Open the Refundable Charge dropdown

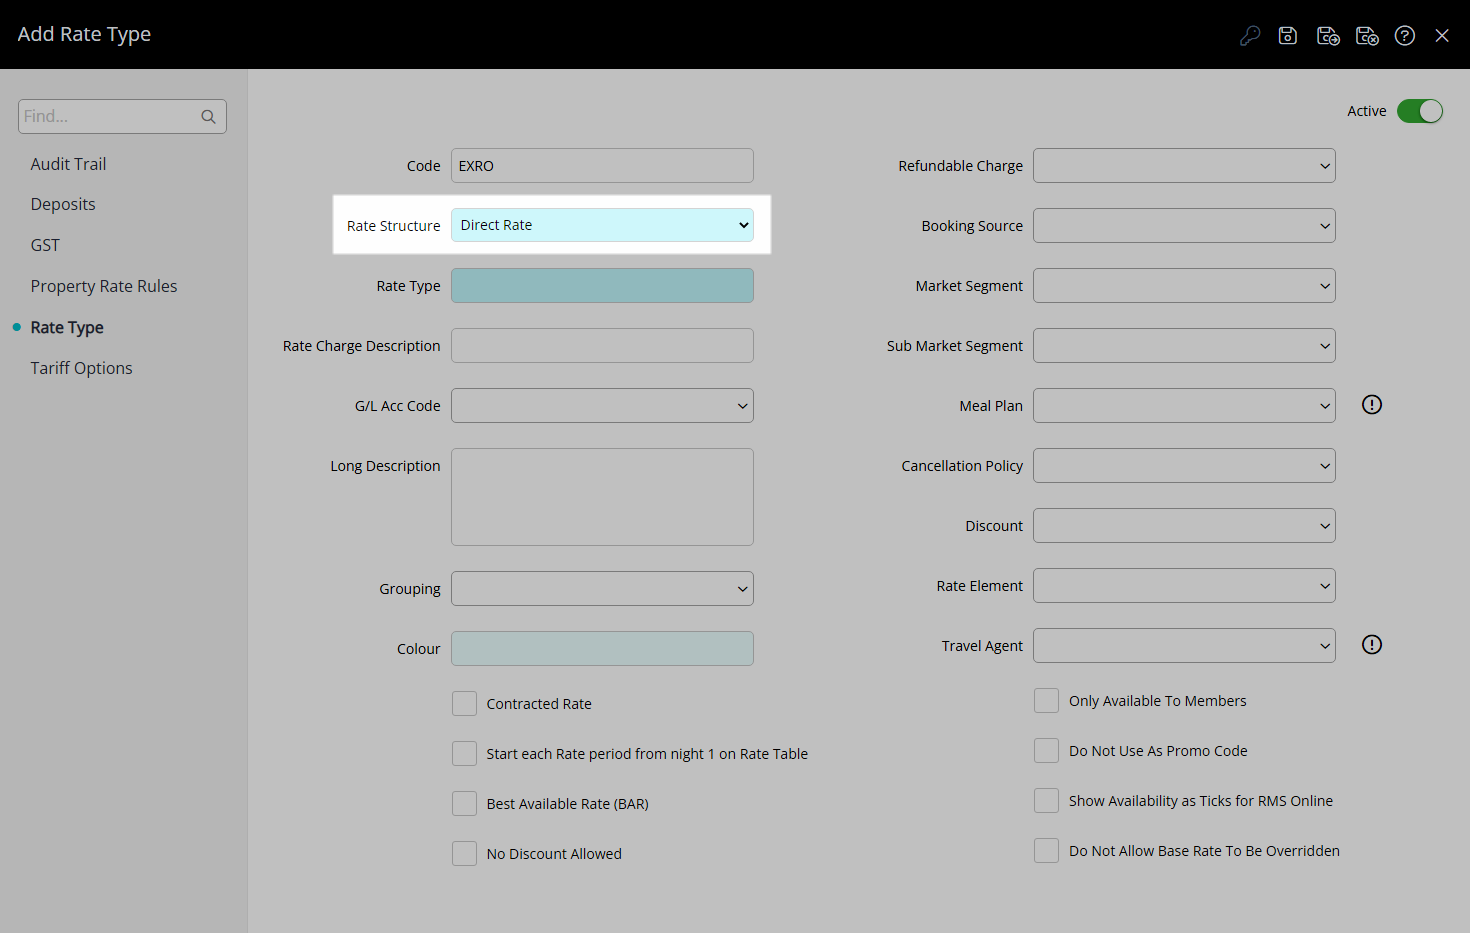coord(1184,166)
